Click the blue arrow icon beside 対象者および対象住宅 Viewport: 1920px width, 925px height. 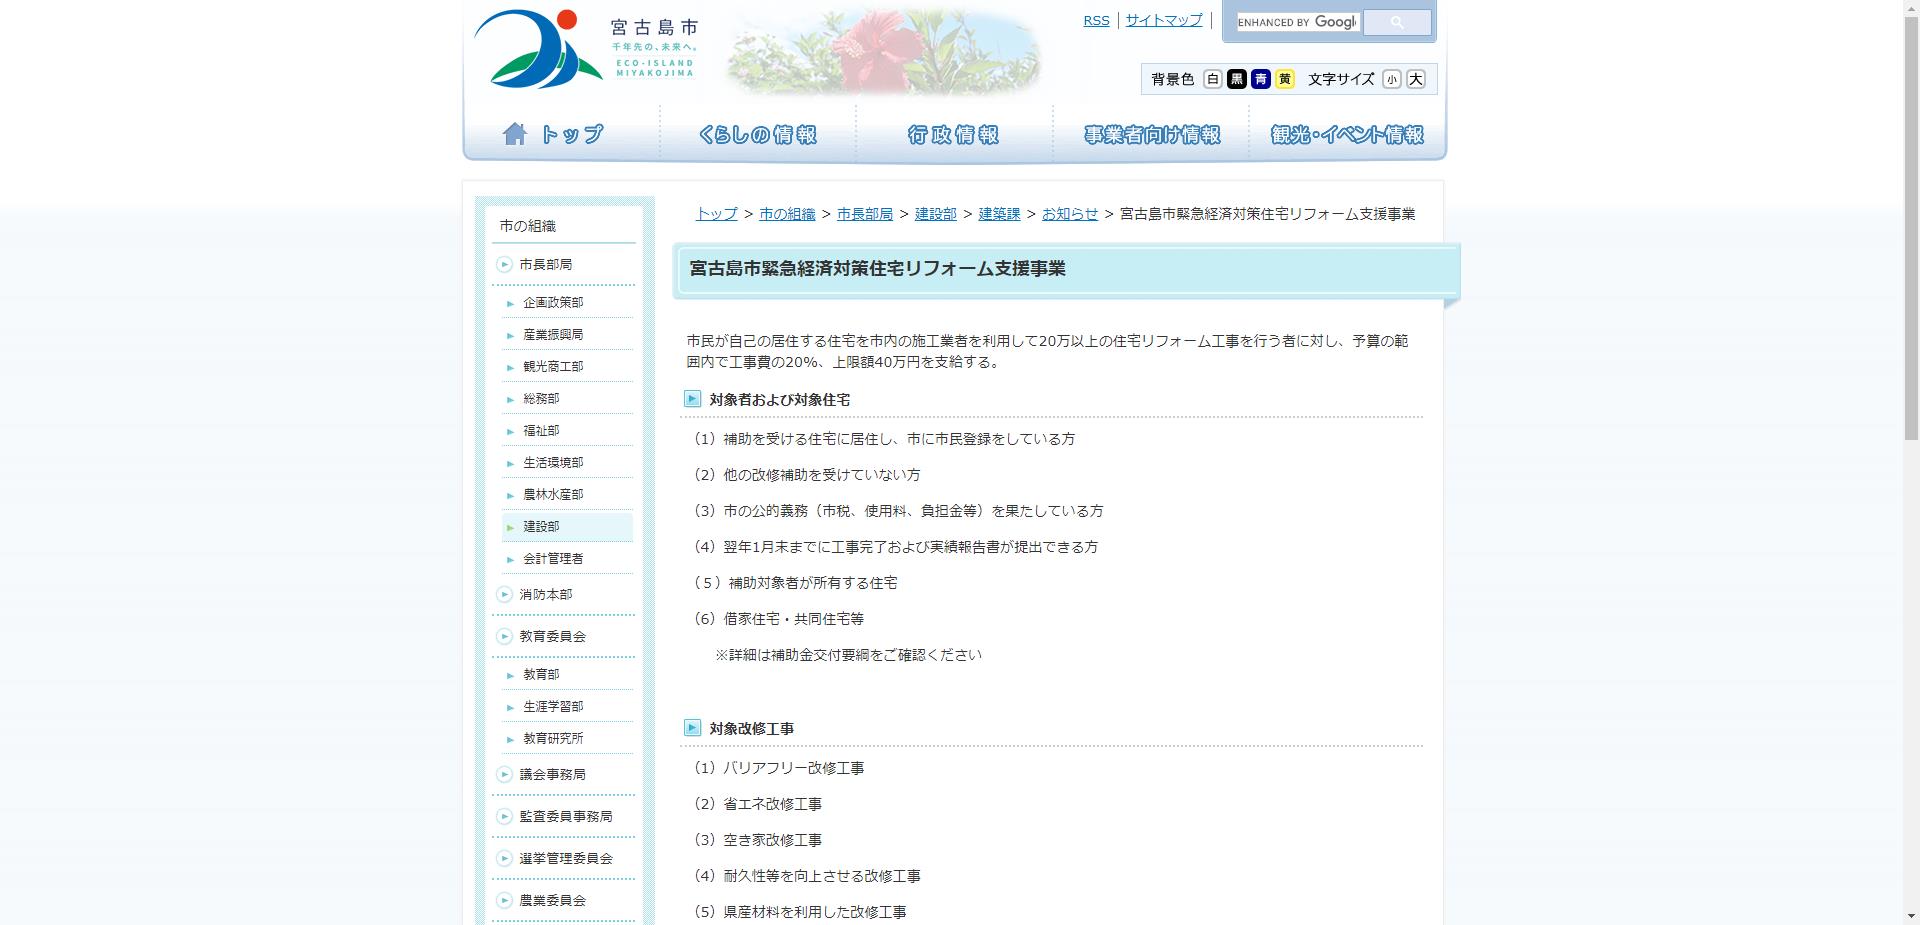click(691, 398)
